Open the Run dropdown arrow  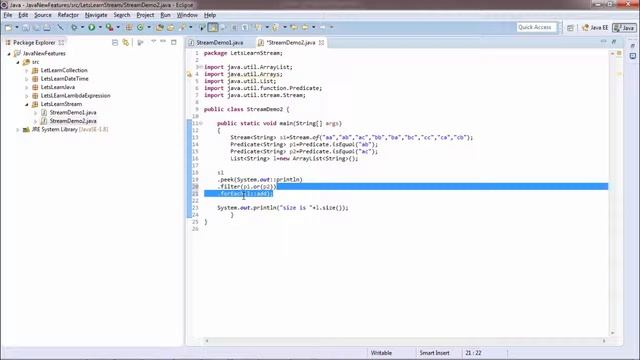pyautogui.click(x=100, y=27)
